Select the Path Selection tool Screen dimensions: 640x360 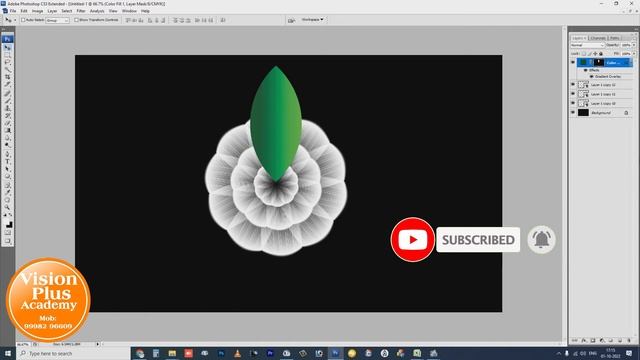click(x=8, y=169)
